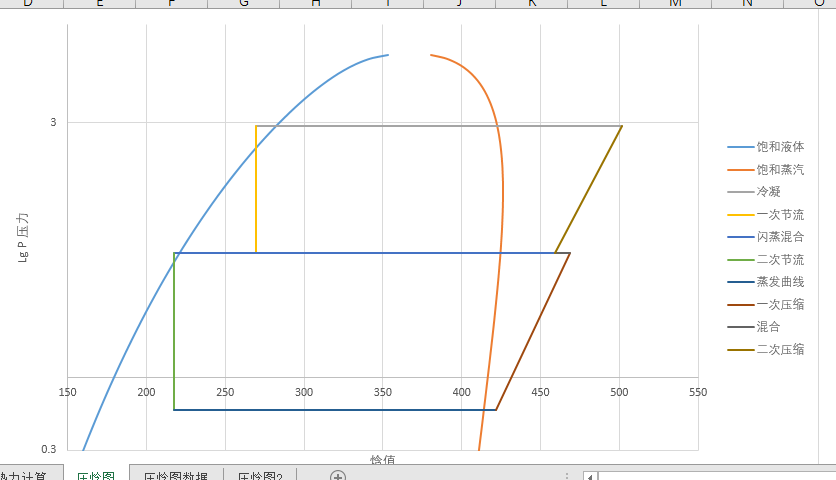
Task: Click the x-axis label 150
Action: coord(67,392)
